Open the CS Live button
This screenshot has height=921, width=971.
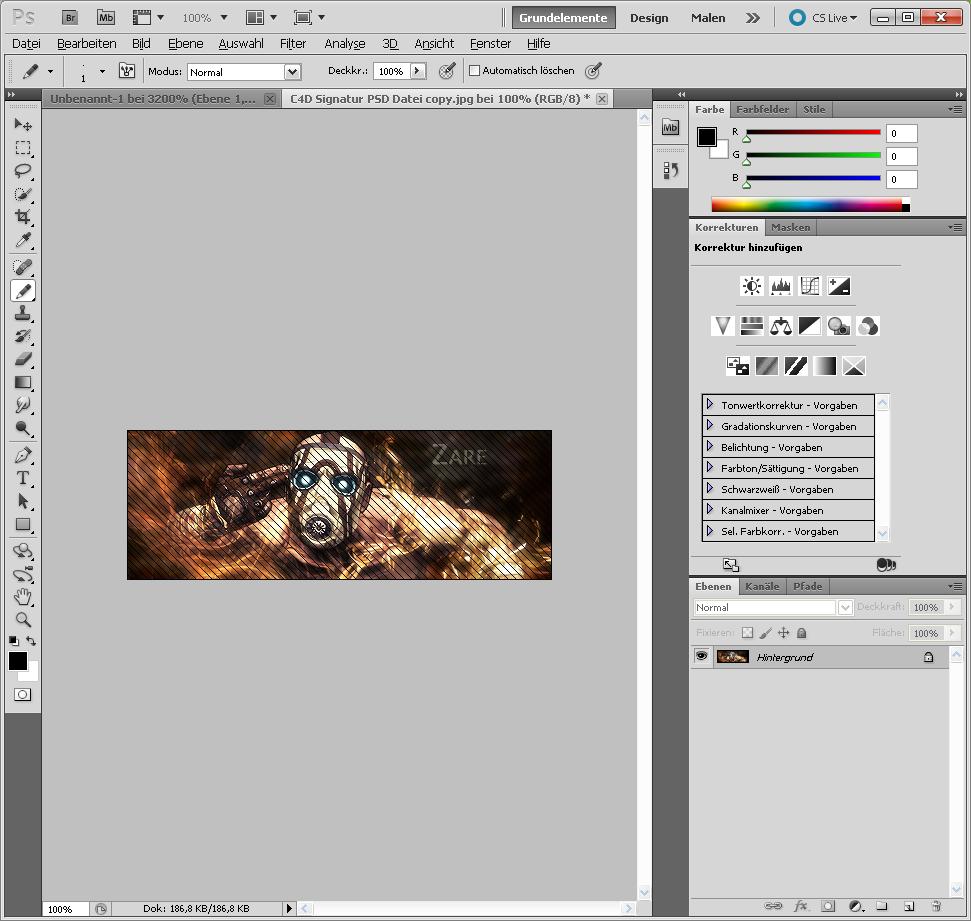[x=824, y=18]
